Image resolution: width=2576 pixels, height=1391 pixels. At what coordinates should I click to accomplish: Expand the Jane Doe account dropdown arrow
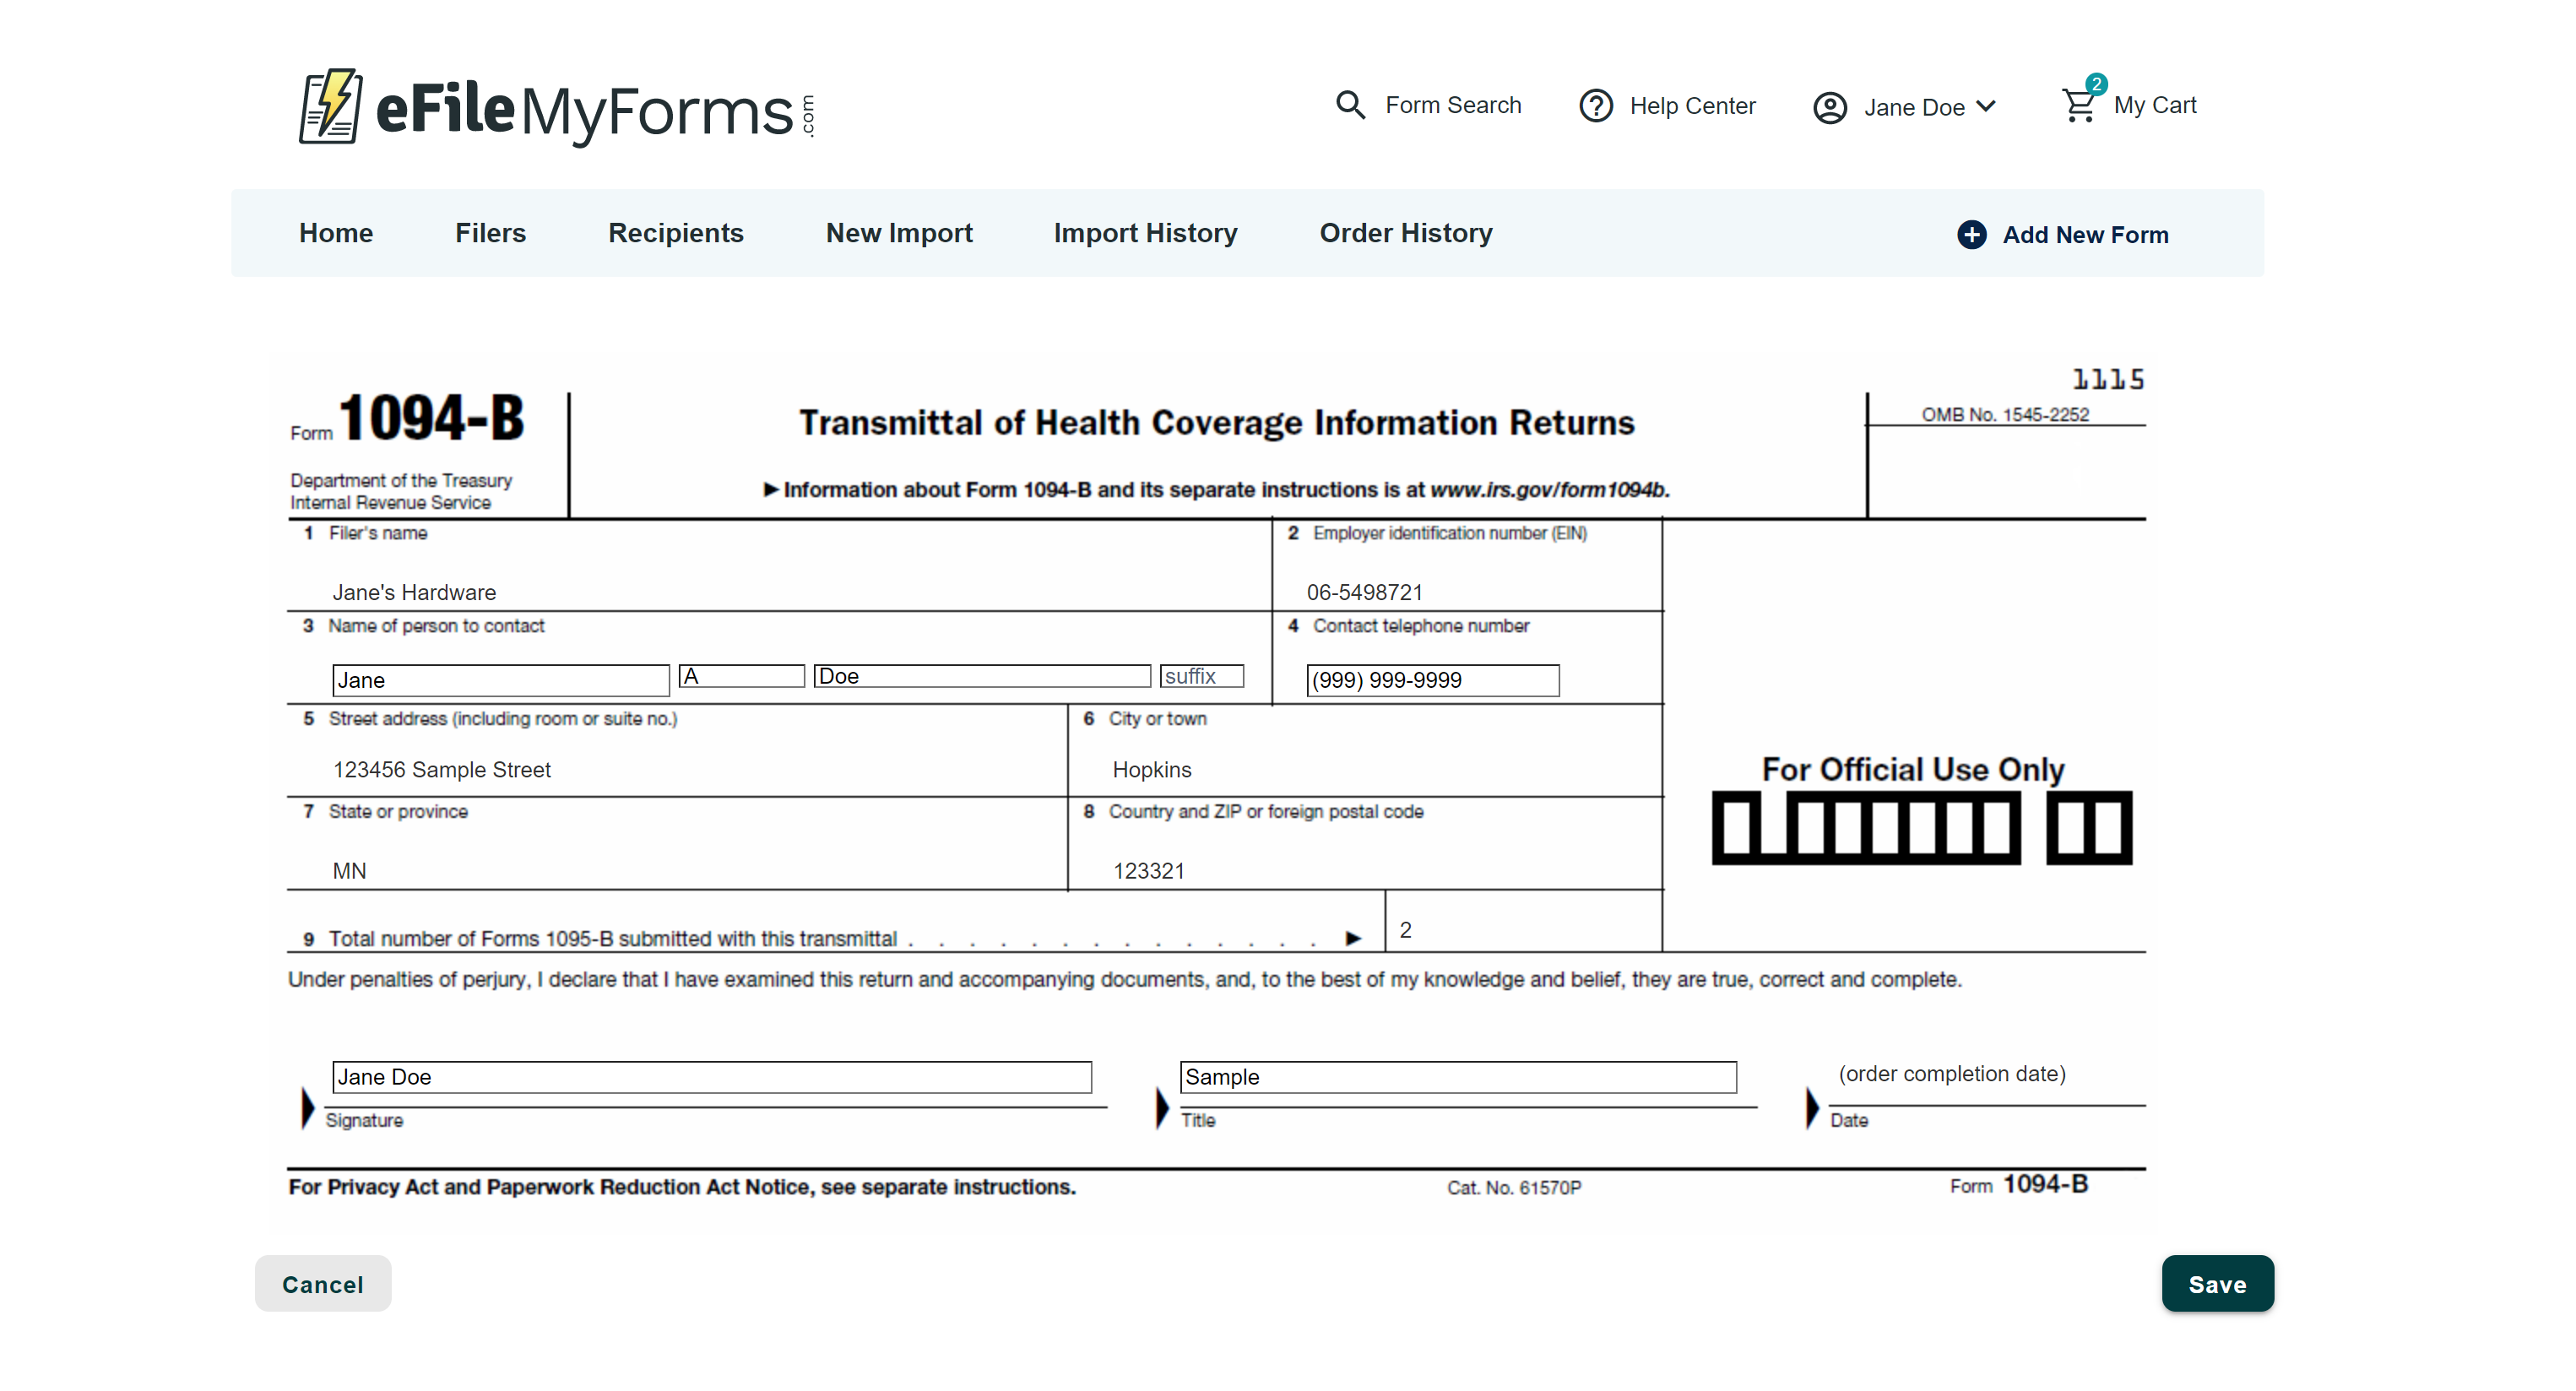[1987, 107]
